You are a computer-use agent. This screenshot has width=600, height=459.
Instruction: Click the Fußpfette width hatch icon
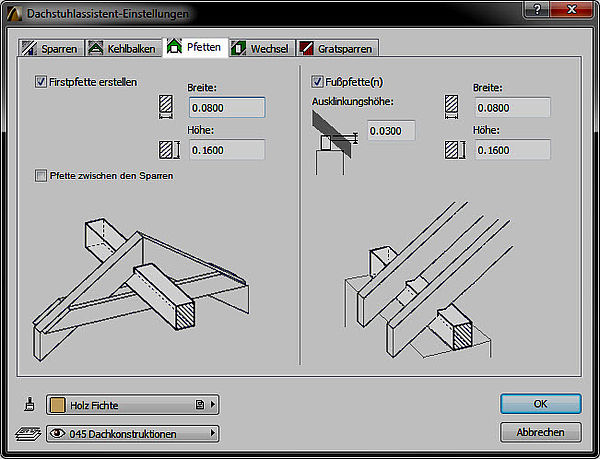pos(454,108)
